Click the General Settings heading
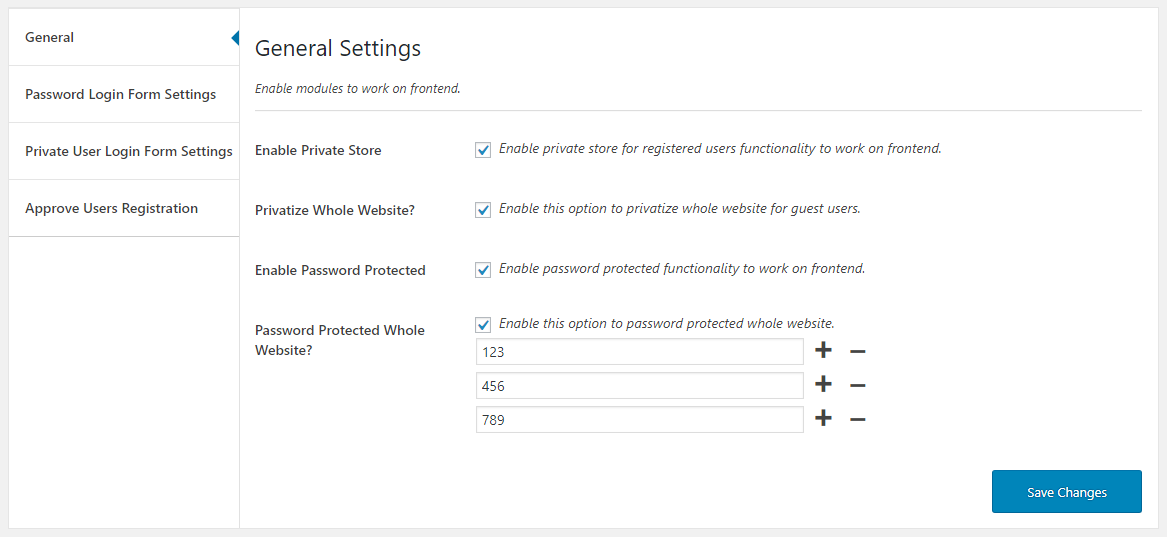The width and height of the screenshot is (1167, 537). click(x=338, y=48)
